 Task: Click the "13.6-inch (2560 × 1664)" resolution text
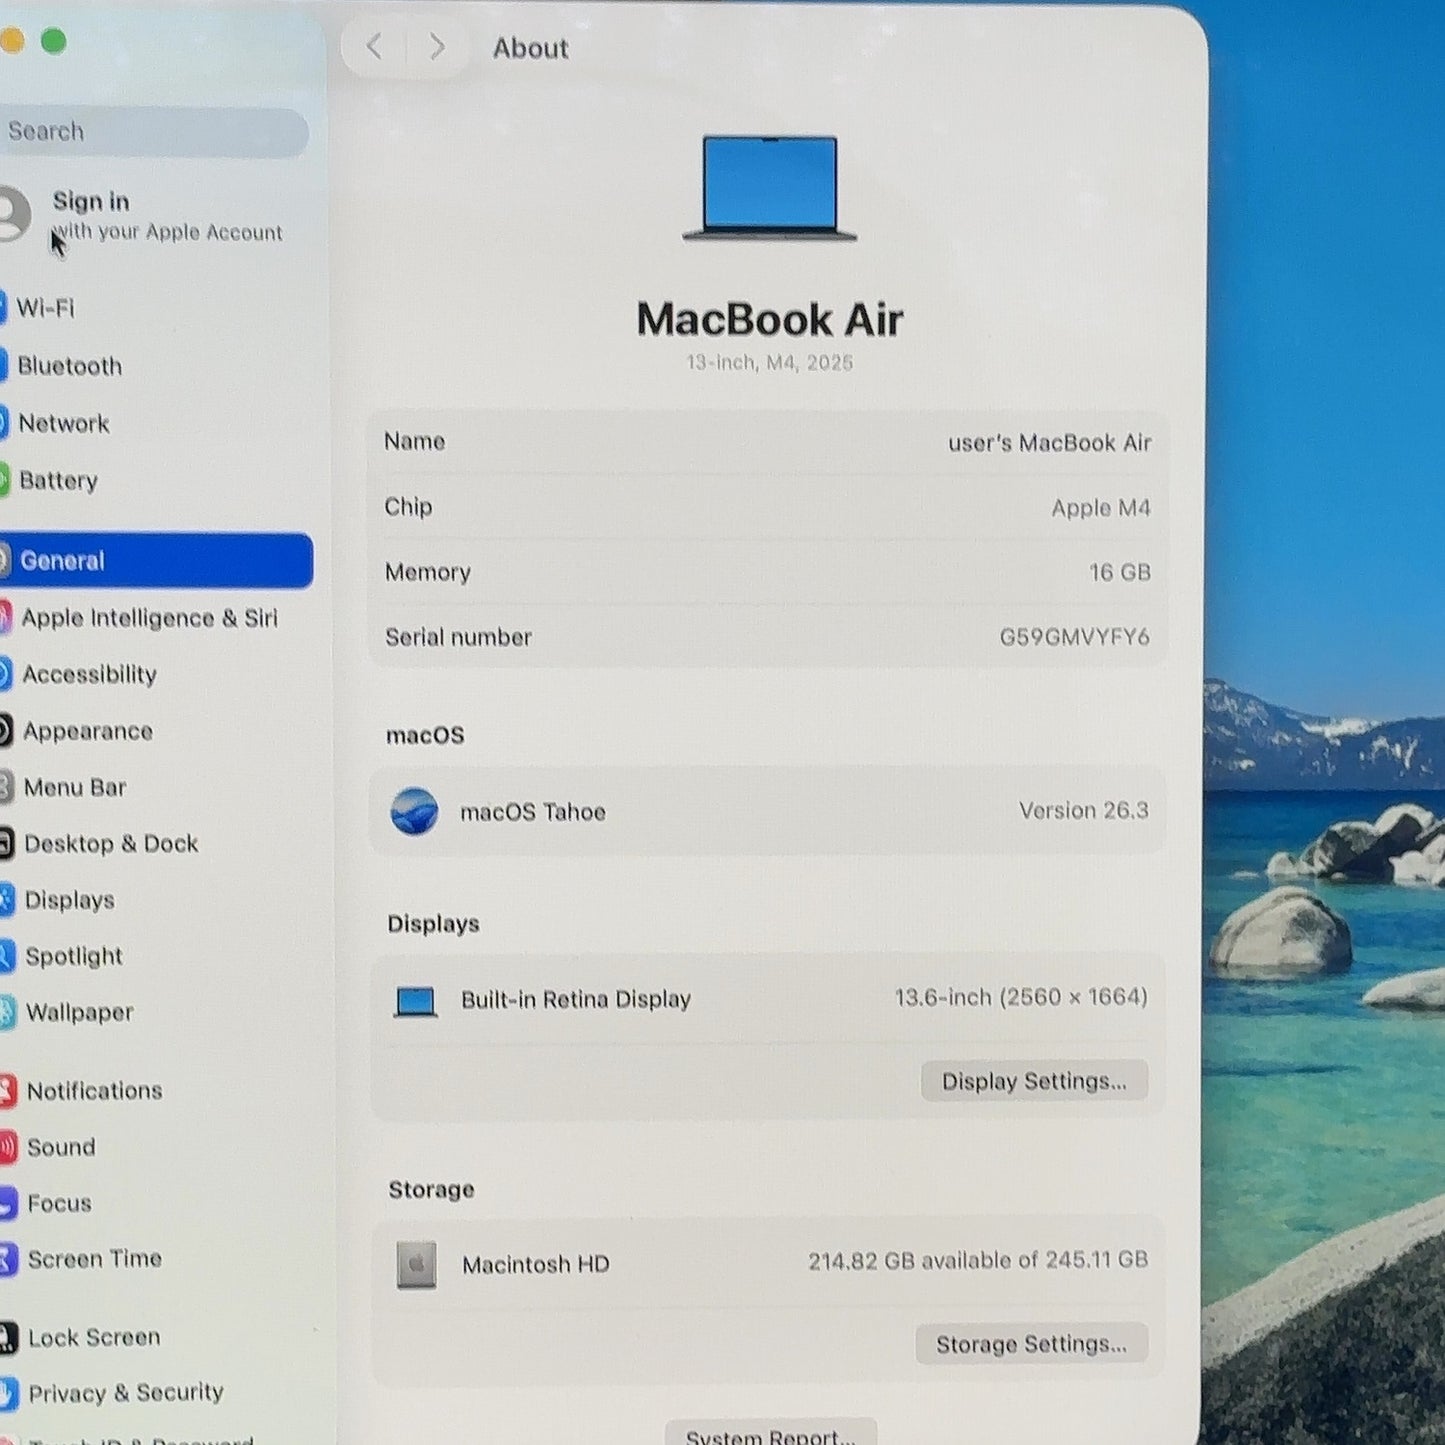[x=1021, y=997]
